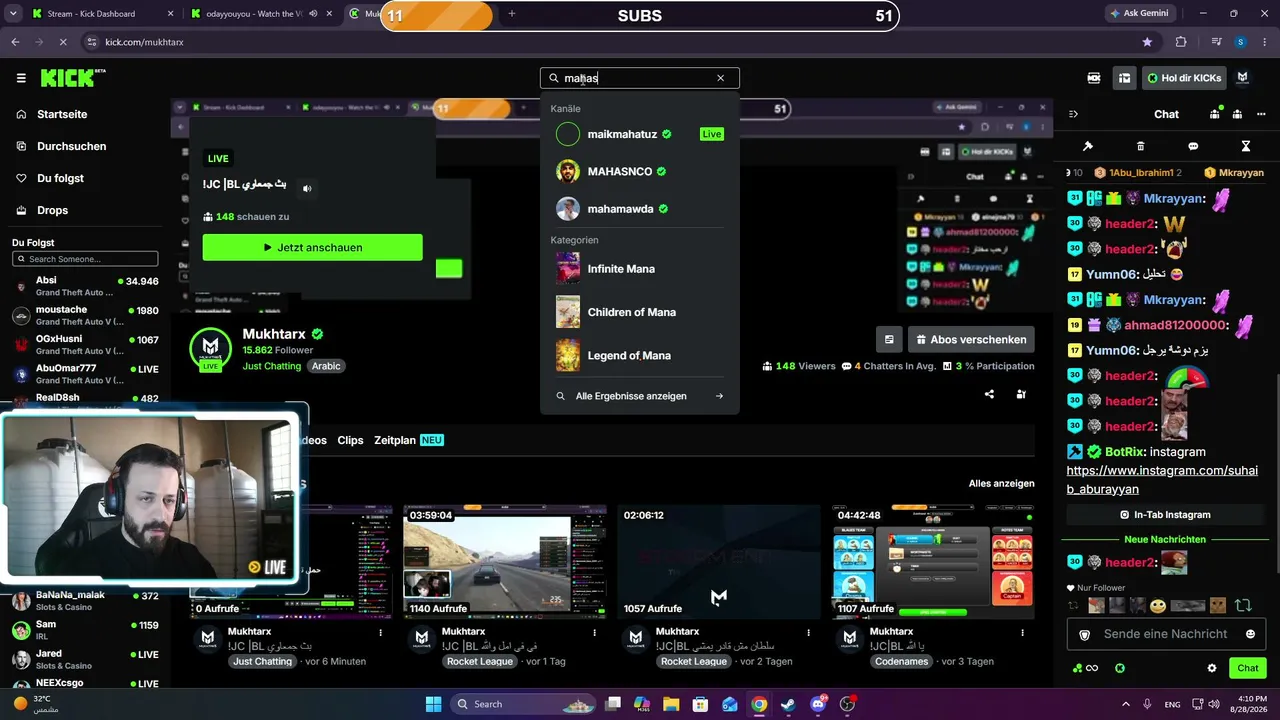Click the Just Chatting tag under the first video
1280x720 pixels.
tap(262, 661)
